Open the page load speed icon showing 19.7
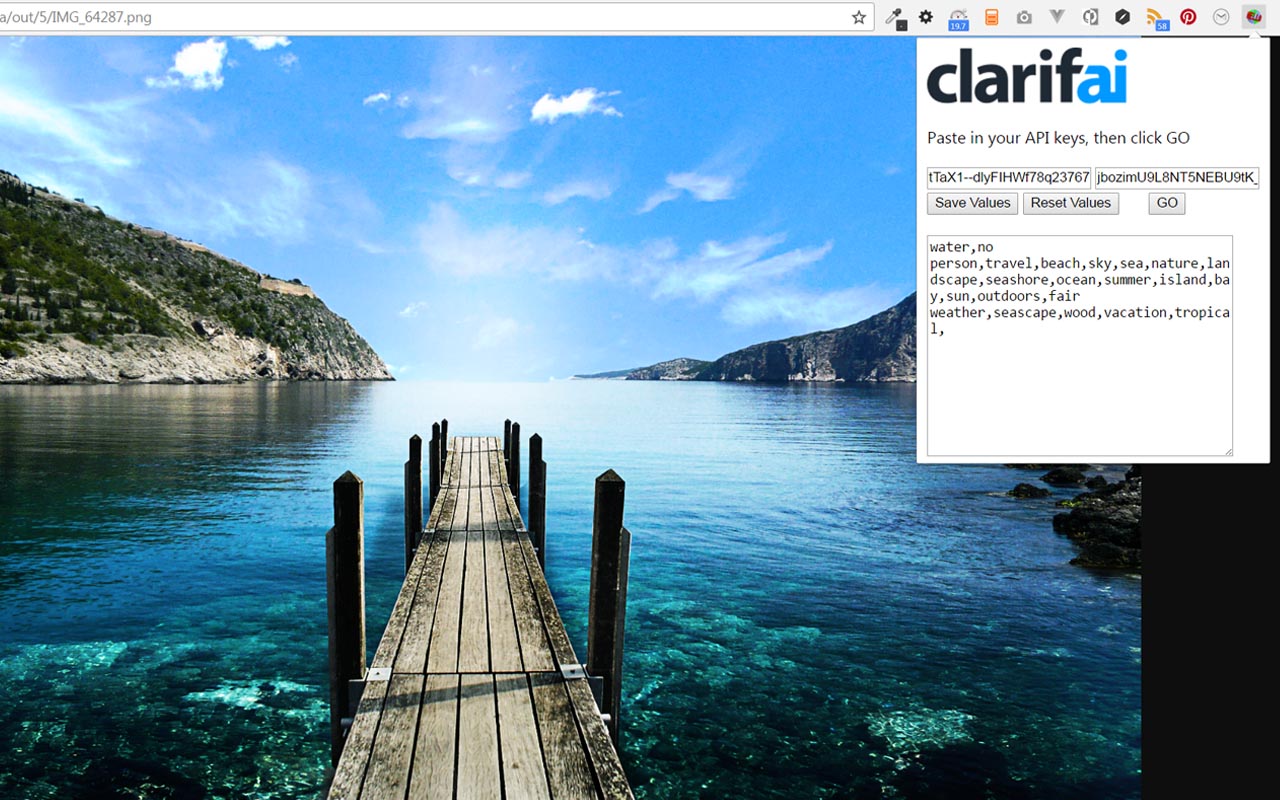 (957, 17)
